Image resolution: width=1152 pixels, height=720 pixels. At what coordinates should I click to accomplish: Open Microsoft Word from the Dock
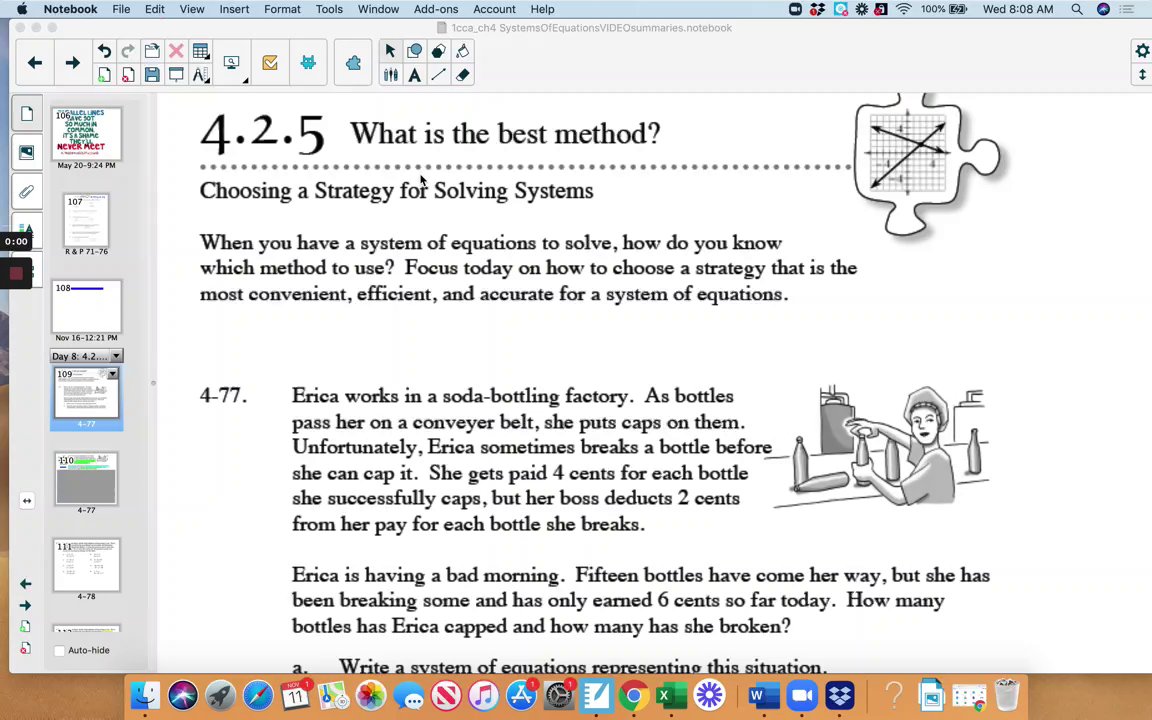[x=764, y=695]
